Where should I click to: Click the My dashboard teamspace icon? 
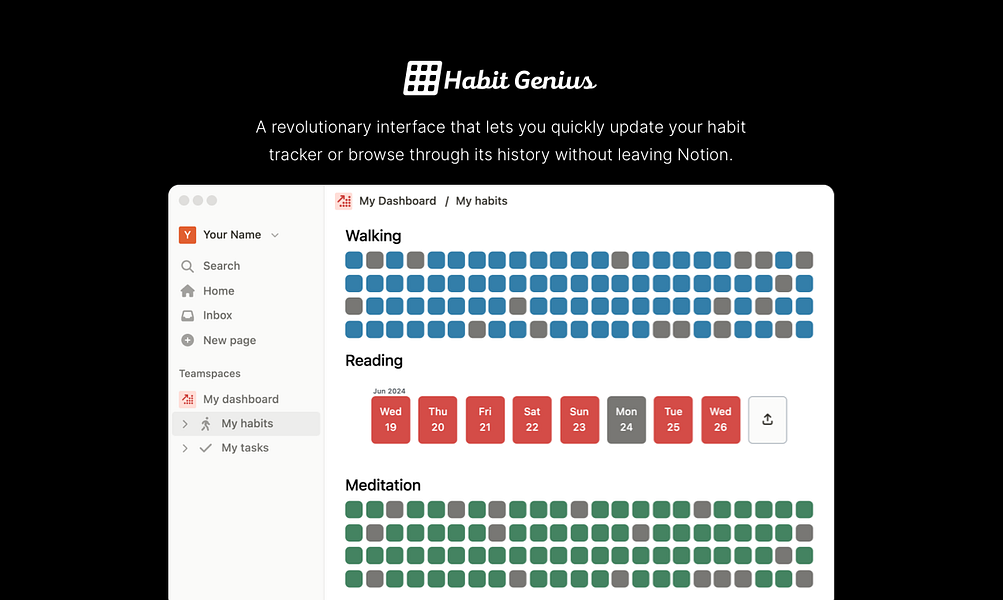coord(187,399)
